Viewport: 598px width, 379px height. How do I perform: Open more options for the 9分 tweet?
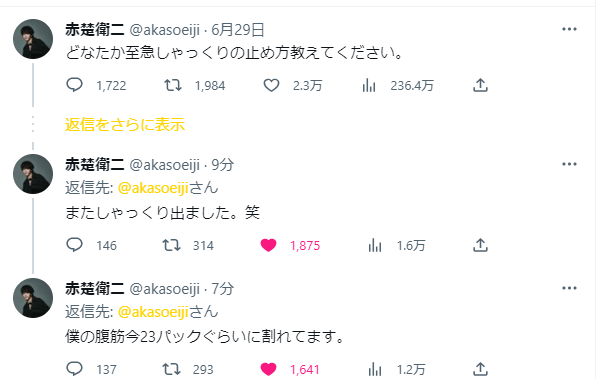(x=569, y=164)
